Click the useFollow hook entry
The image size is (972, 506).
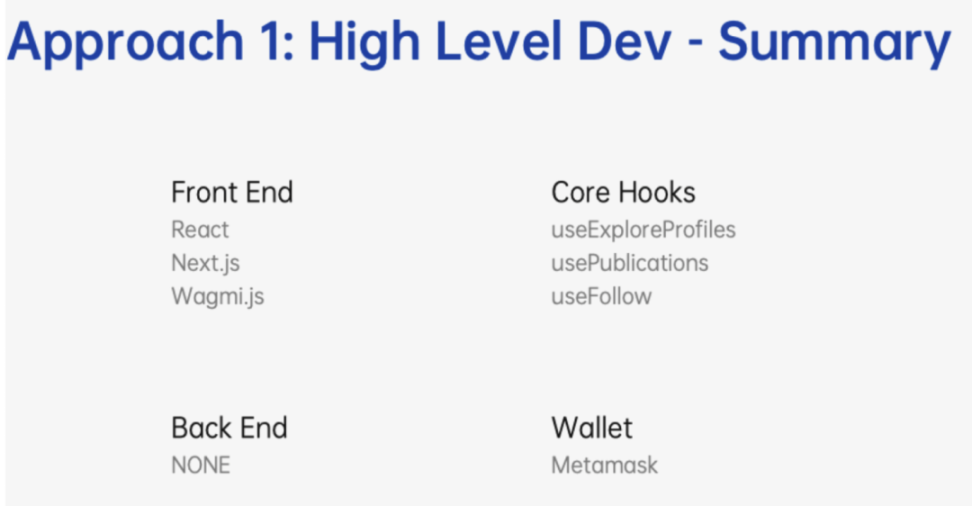coord(601,296)
